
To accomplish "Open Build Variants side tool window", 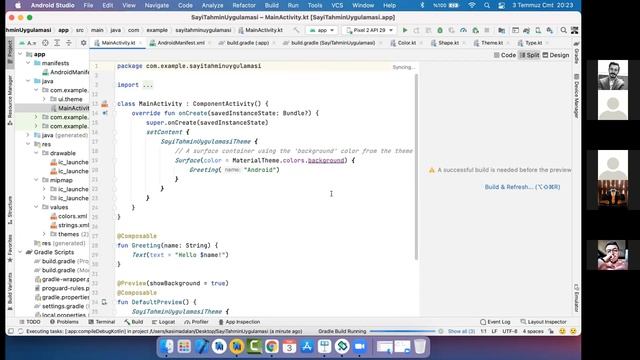I will click(10, 291).
